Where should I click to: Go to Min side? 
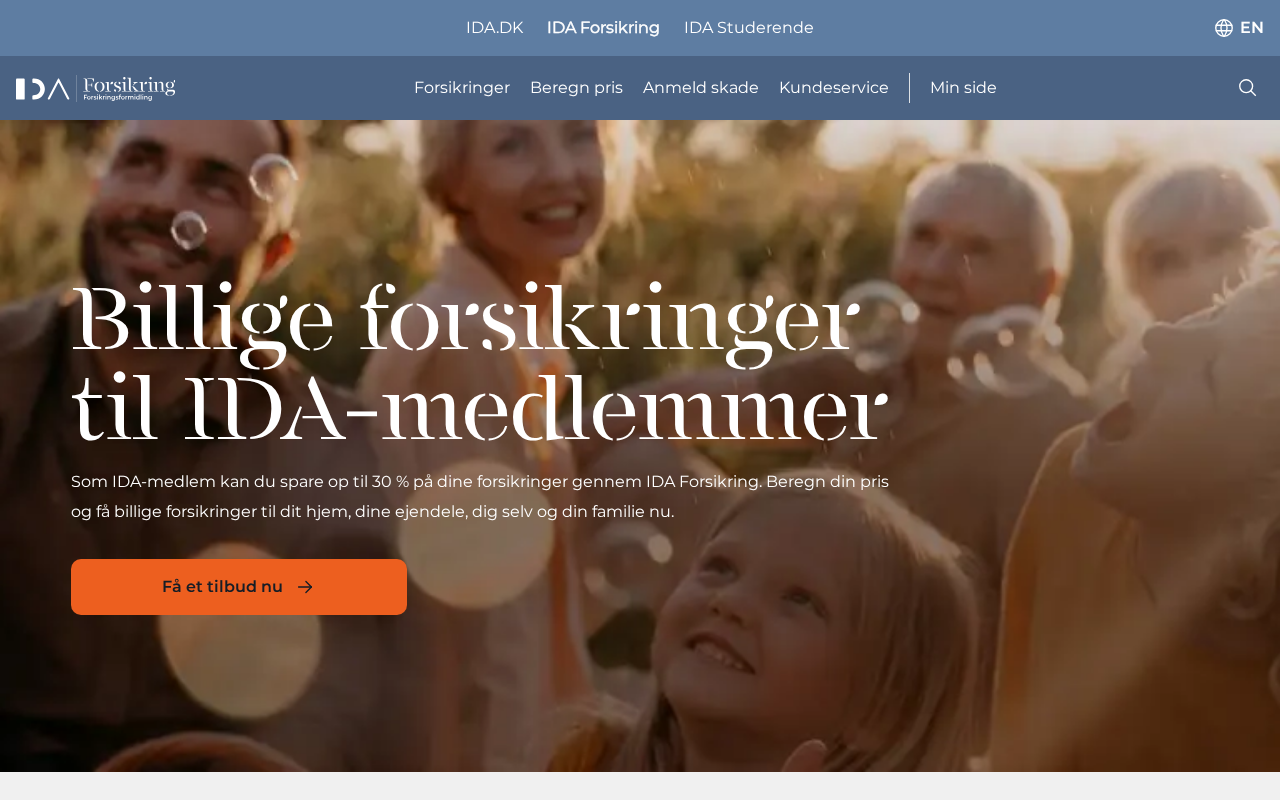(x=963, y=88)
